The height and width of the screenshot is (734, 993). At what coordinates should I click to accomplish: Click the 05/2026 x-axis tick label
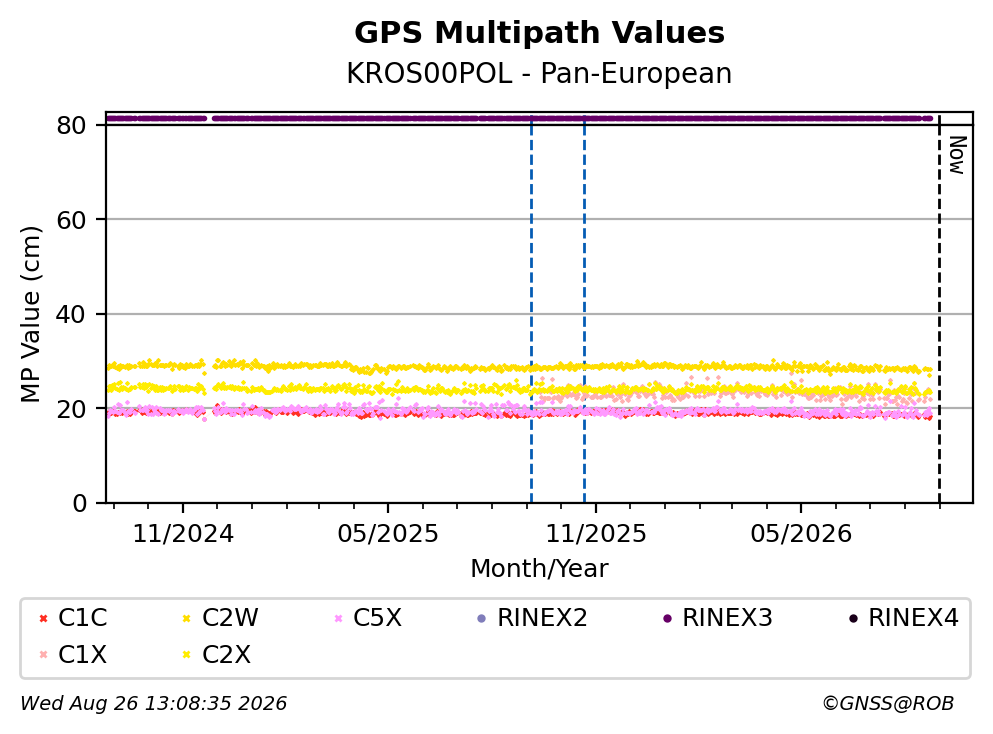(x=801, y=534)
